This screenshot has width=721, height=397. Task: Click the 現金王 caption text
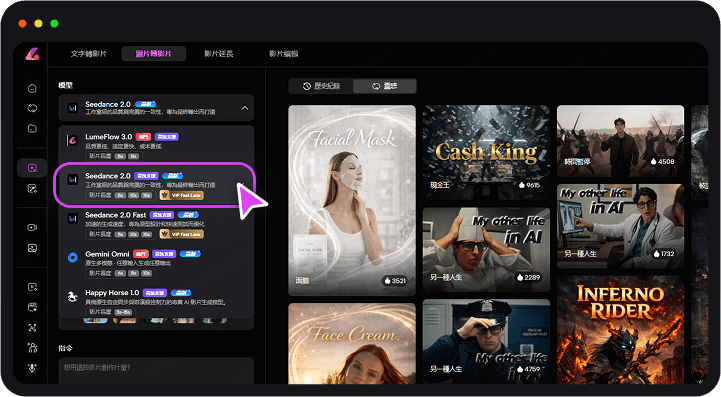pyautogui.click(x=440, y=185)
